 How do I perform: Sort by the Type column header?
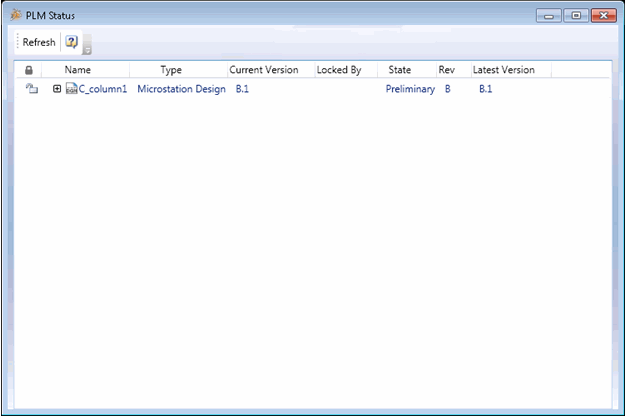[x=171, y=70]
